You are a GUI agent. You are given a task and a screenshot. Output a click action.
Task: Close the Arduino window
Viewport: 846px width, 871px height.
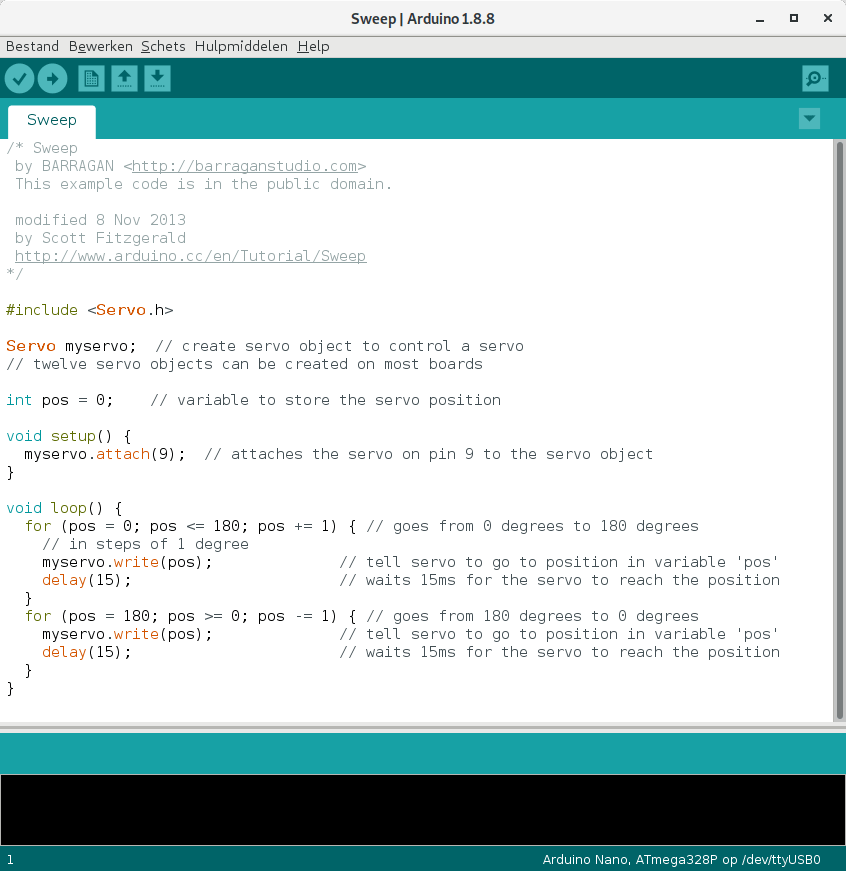828,18
